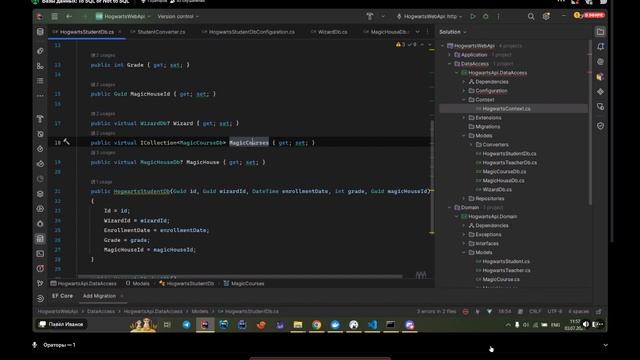640x360 pixels.
Task: Click the Rider icon in the taskbar
Action: coord(205,324)
